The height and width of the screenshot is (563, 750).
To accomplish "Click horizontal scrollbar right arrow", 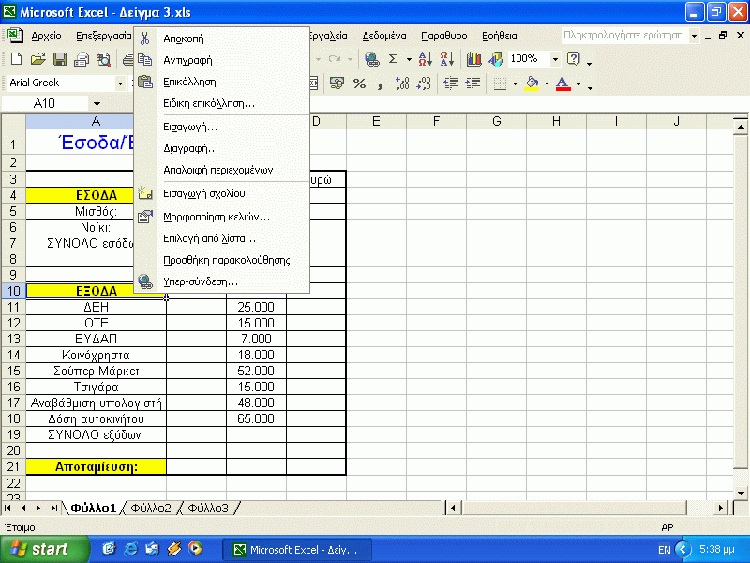I will pyautogui.click(x=720, y=508).
